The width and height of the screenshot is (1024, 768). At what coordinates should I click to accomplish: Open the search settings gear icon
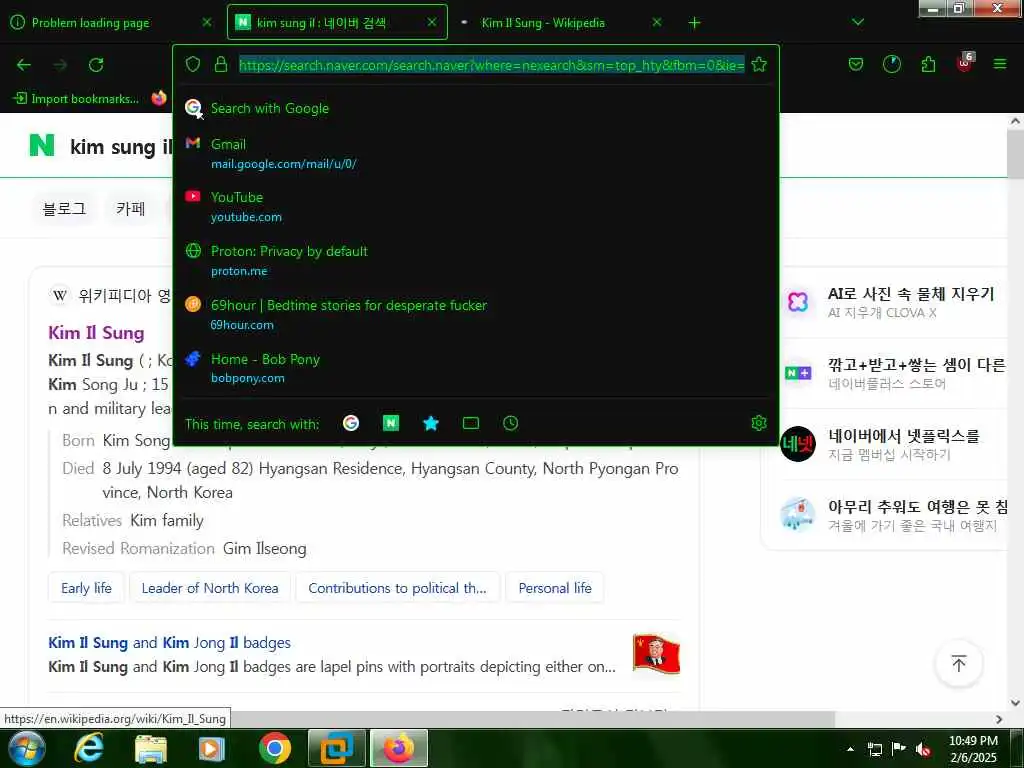(x=758, y=423)
